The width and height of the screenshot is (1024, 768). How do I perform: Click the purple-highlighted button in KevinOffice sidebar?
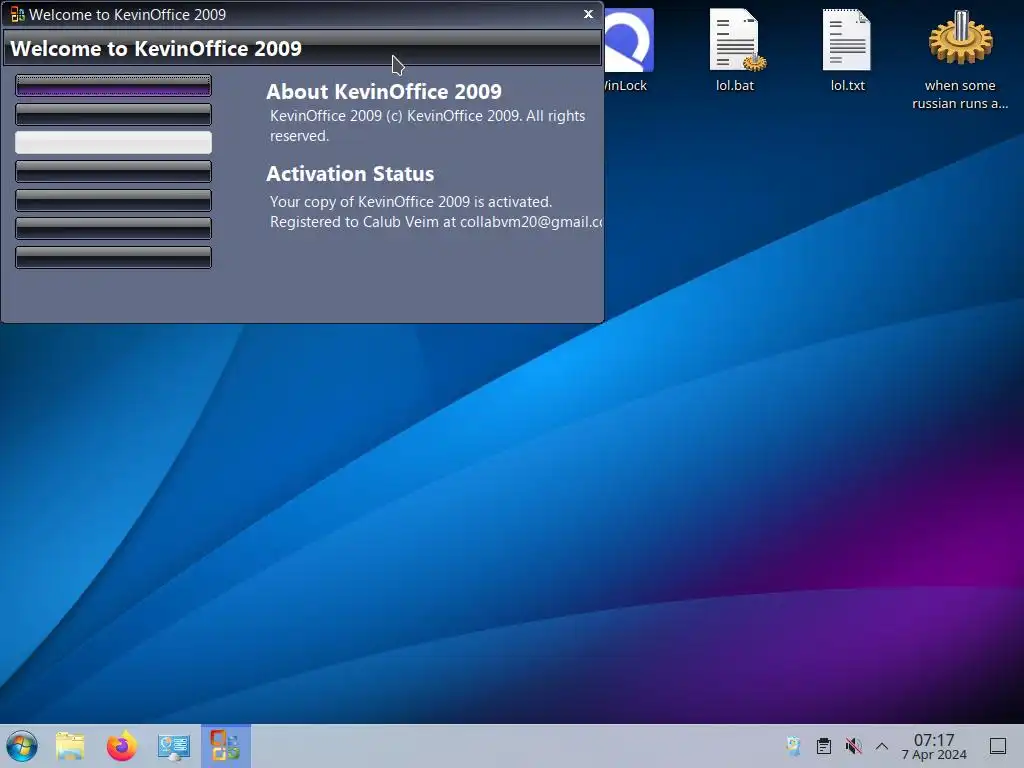[114, 86]
